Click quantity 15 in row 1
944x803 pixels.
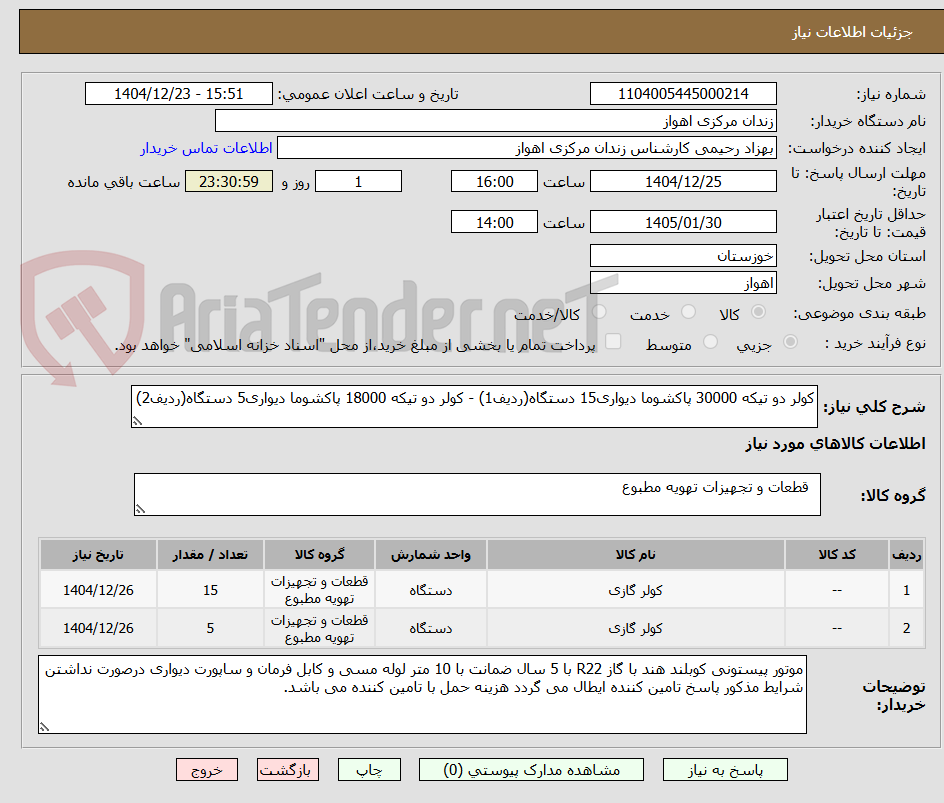[210, 590]
